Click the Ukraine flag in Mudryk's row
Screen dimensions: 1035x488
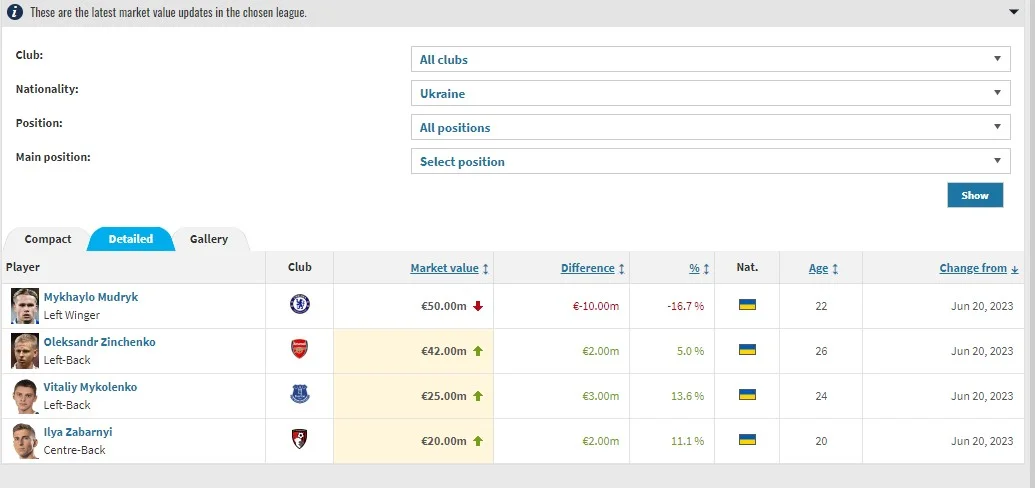[746, 305]
